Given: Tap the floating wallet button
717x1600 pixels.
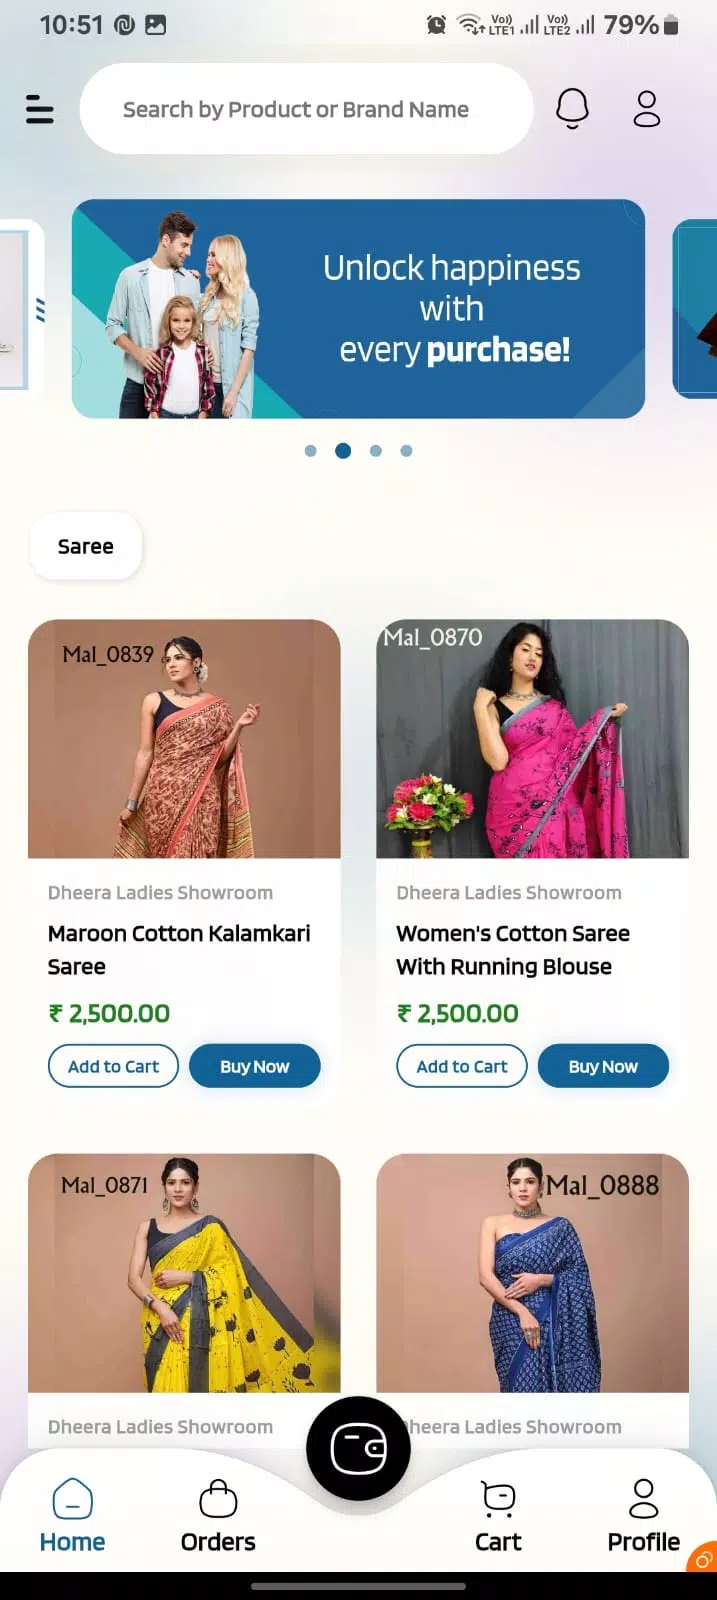Looking at the screenshot, I should 358,1448.
